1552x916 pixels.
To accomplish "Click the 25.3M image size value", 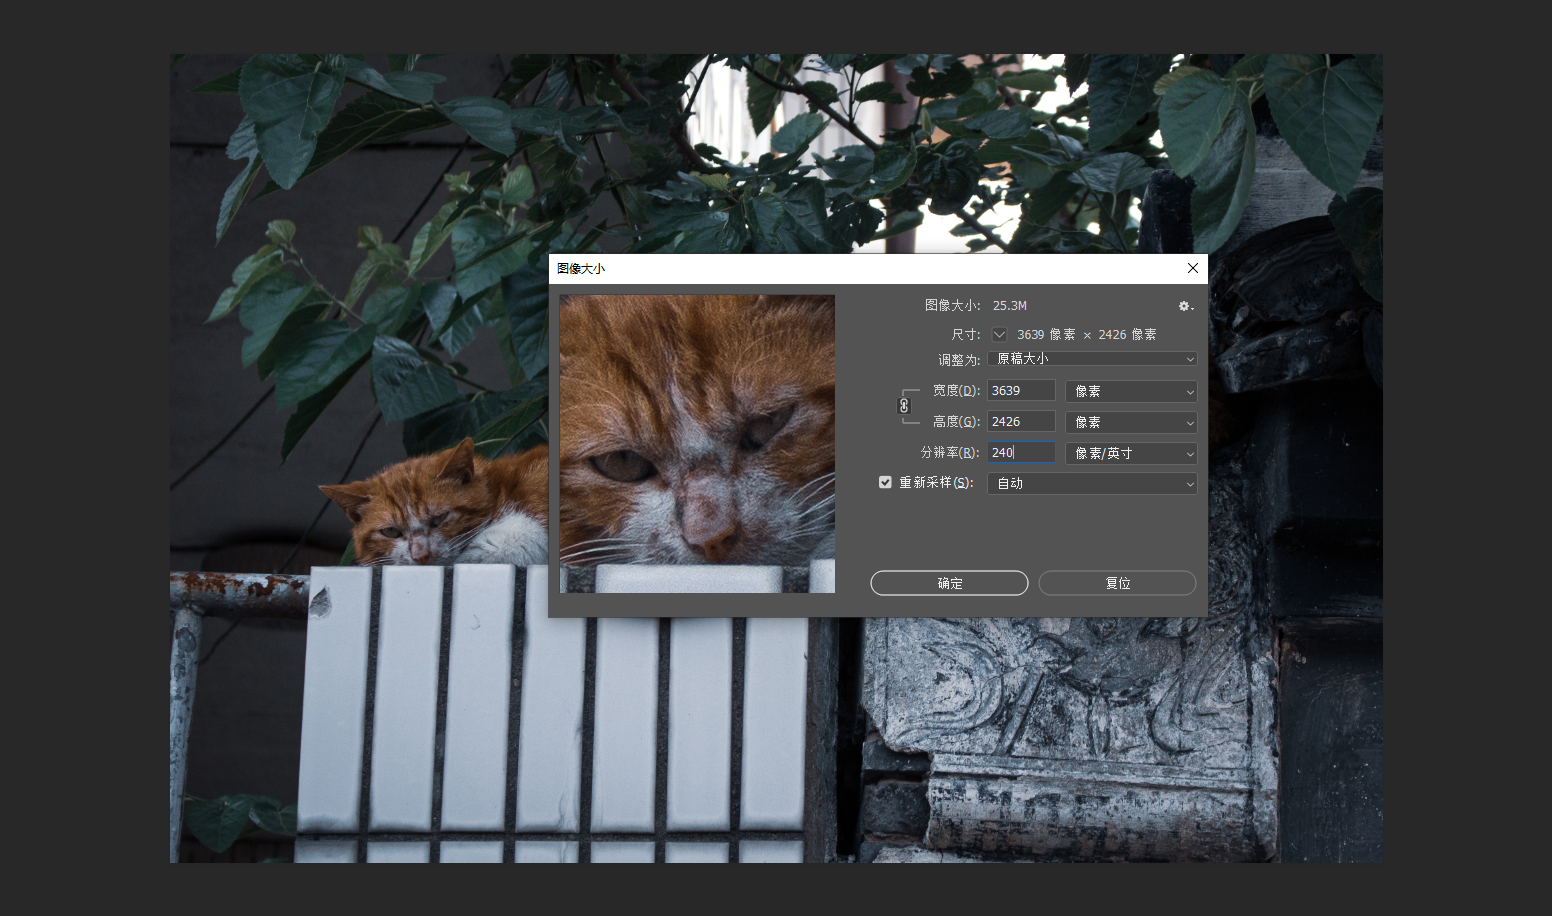I will [x=1010, y=306].
